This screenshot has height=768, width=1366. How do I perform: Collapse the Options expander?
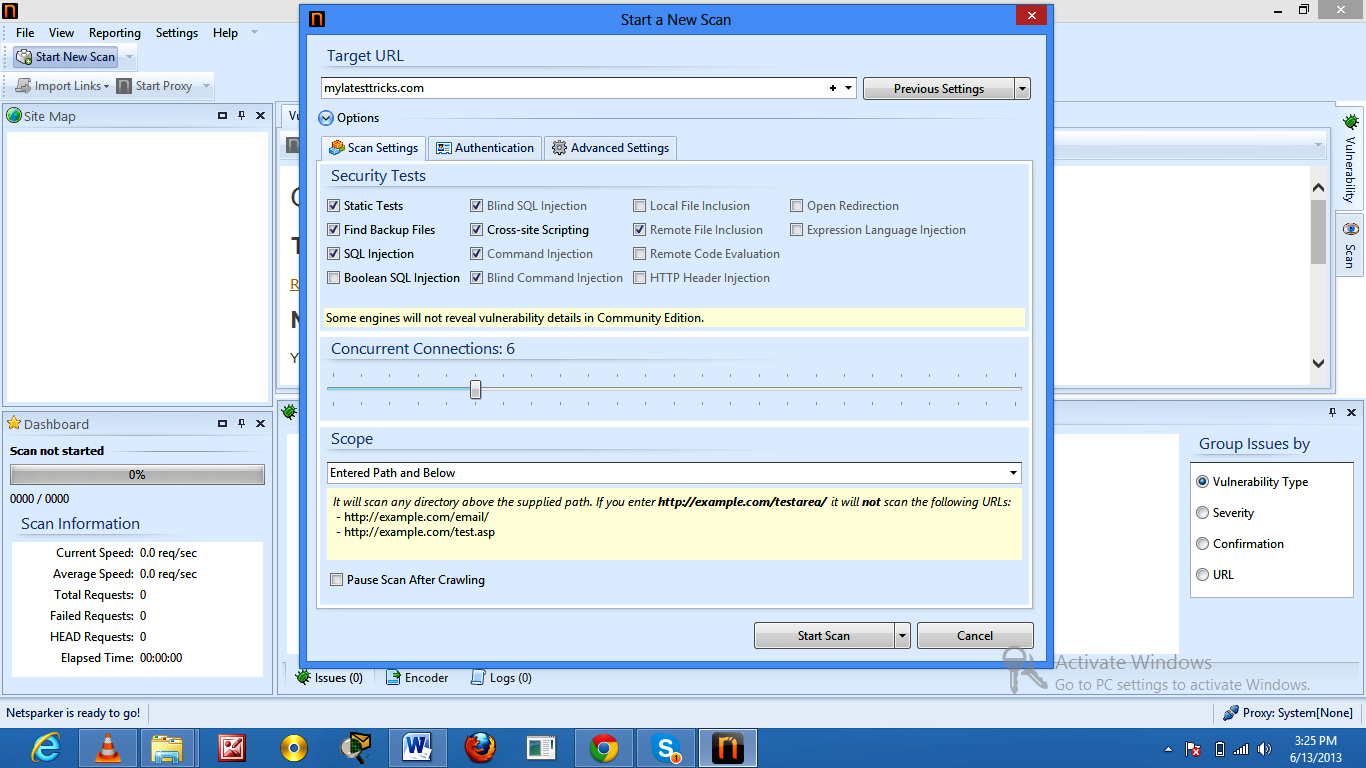(x=326, y=118)
